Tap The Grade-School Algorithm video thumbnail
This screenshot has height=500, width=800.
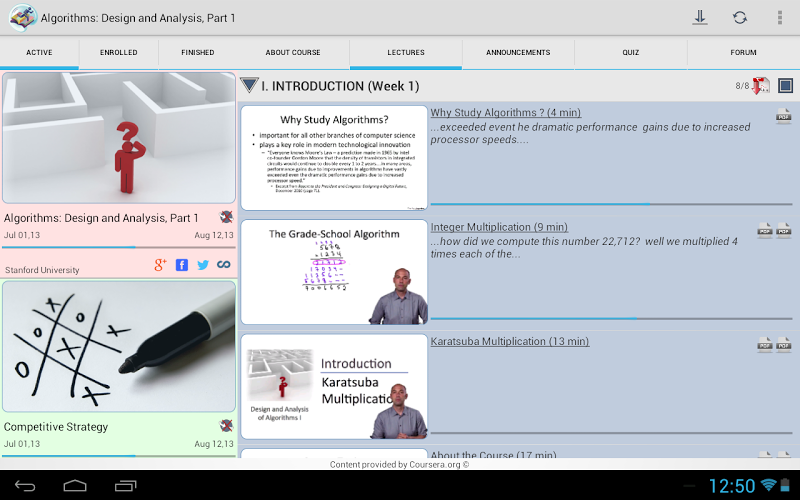pos(334,272)
